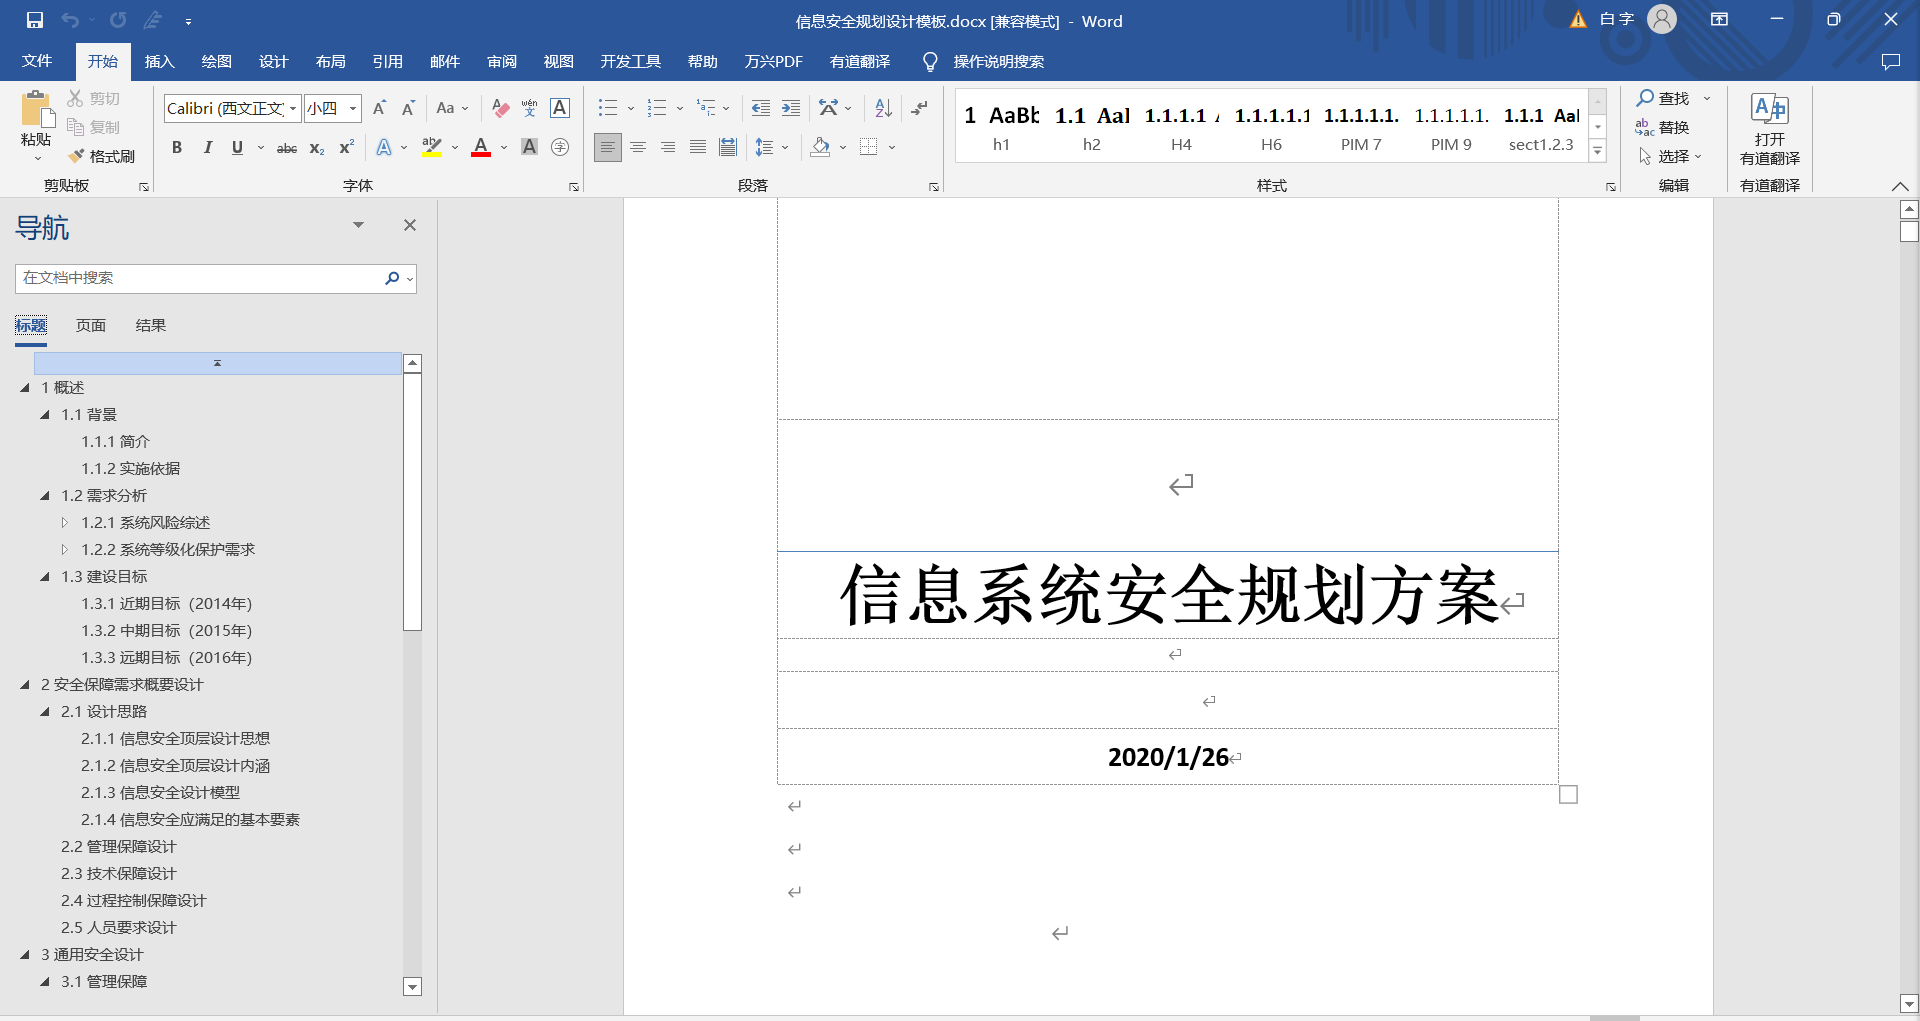Align text left
The height and width of the screenshot is (1021, 1920).
(x=607, y=147)
